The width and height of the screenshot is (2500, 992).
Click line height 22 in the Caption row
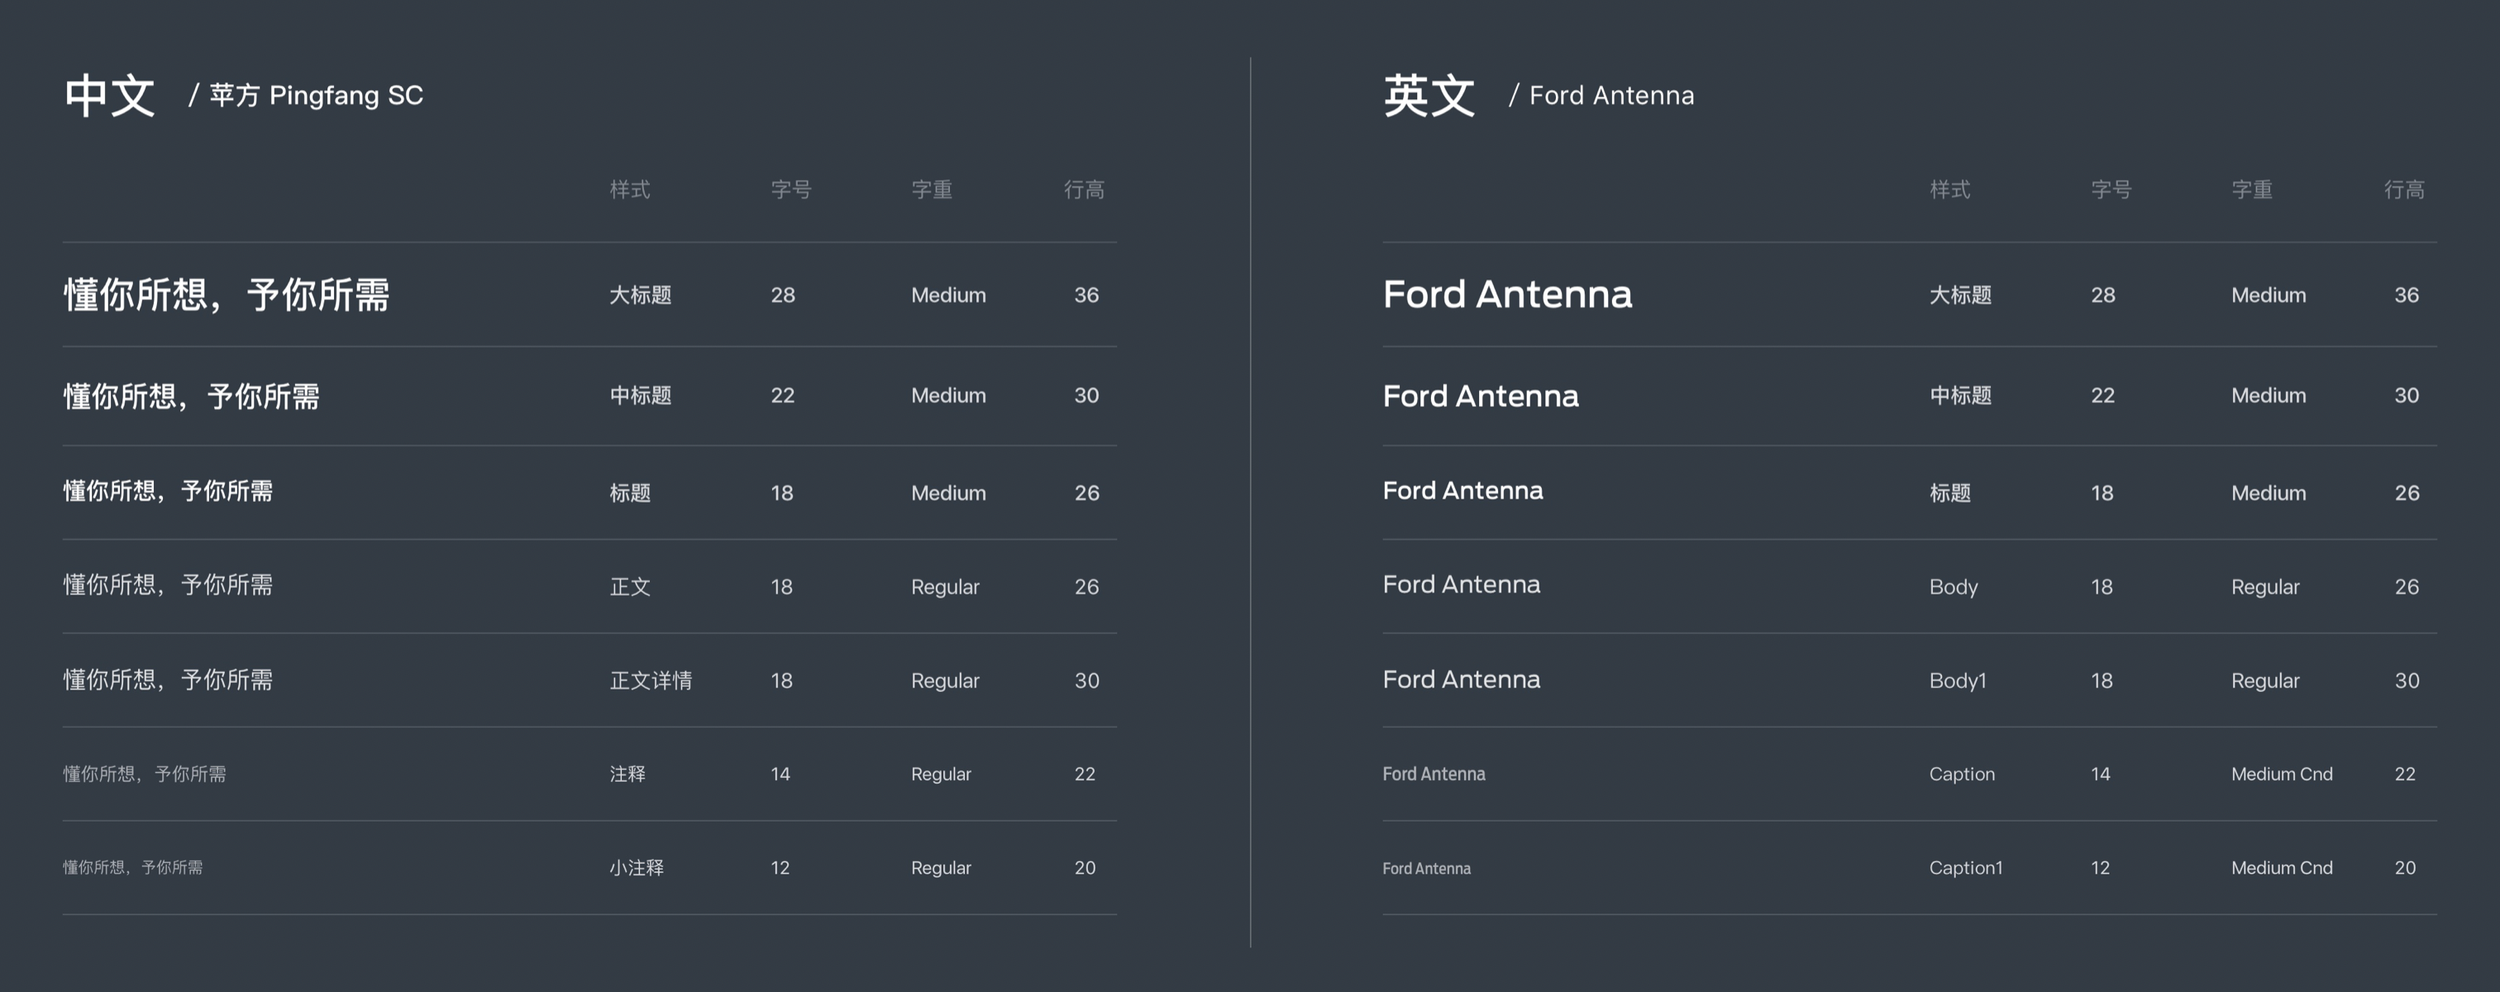2404,774
